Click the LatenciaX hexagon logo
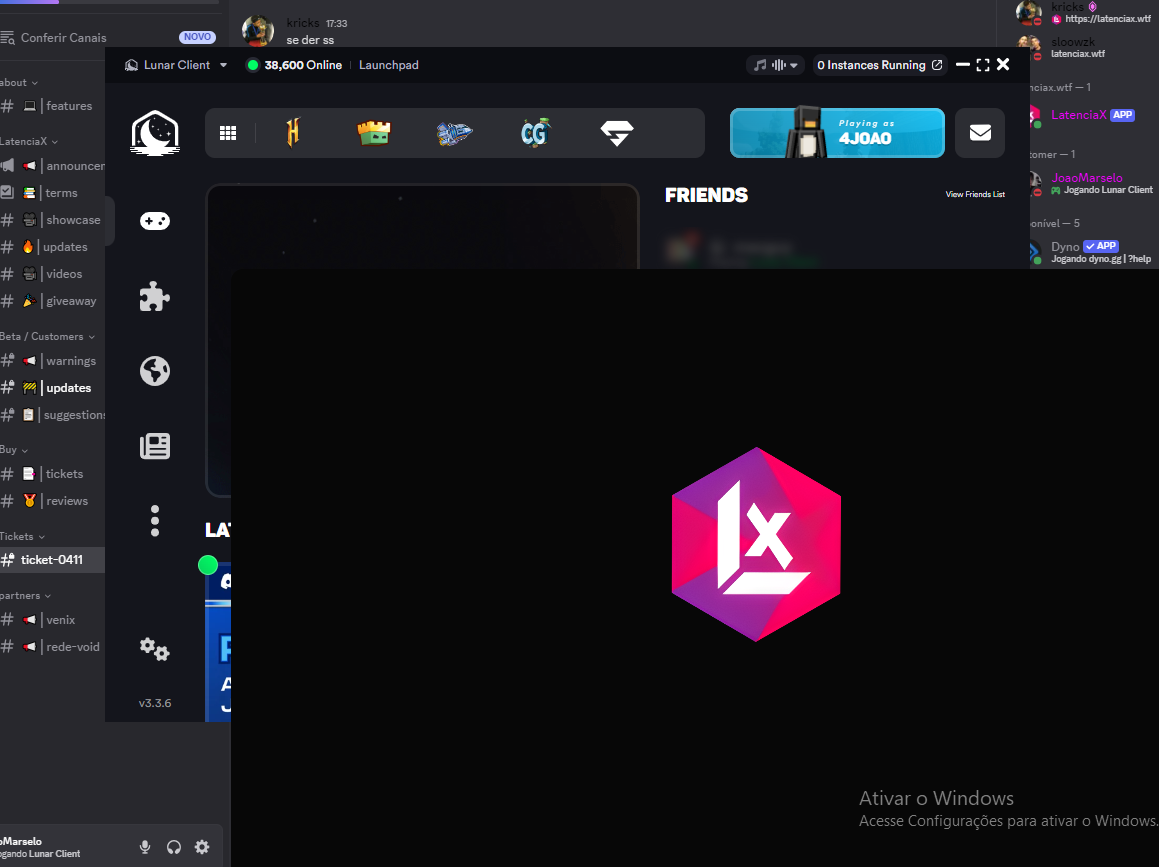Screen dimensions: 1159x867 pos(756,544)
